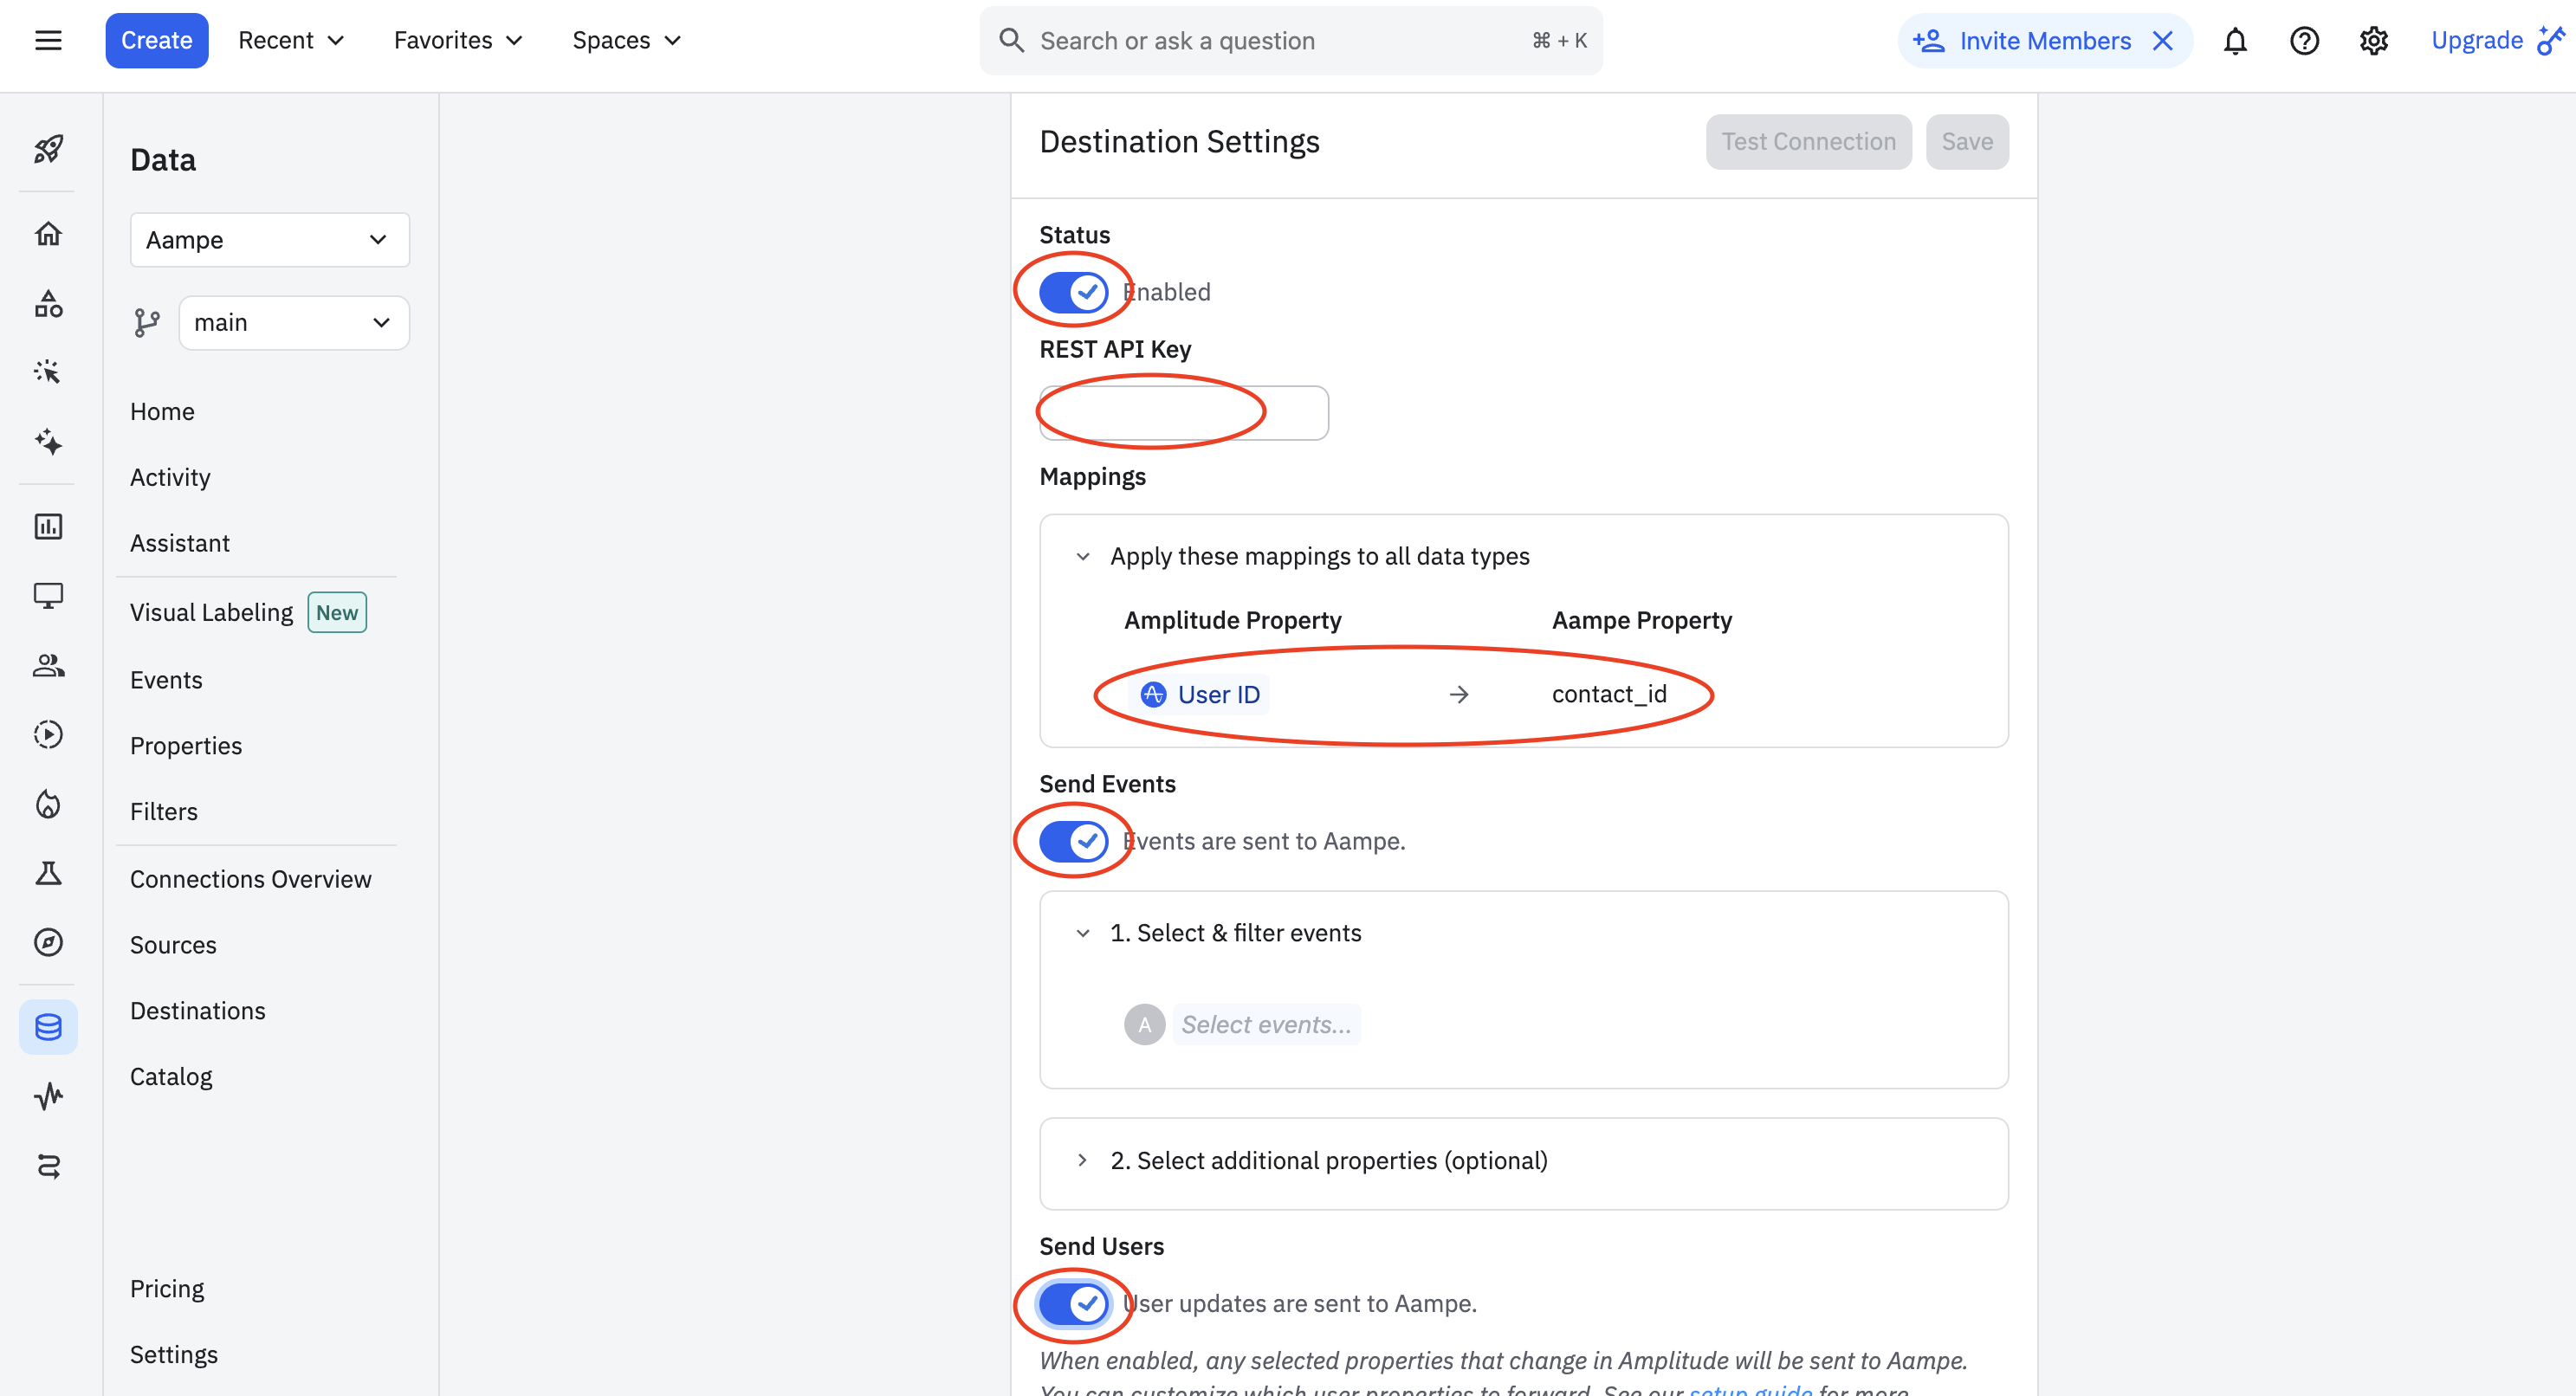2576x1396 pixels.
Task: Click the hamburger menu icon
Action: (x=48, y=41)
